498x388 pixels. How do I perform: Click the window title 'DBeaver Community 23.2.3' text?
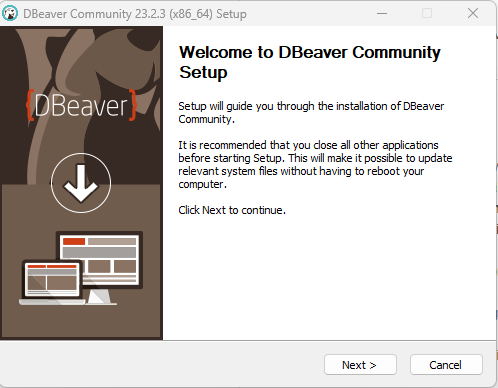[x=135, y=14]
